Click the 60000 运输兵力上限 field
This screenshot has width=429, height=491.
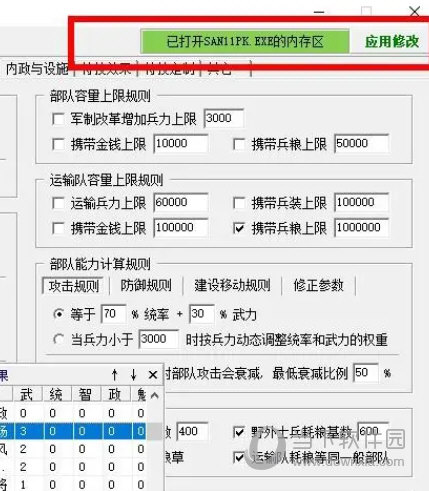tap(181, 202)
